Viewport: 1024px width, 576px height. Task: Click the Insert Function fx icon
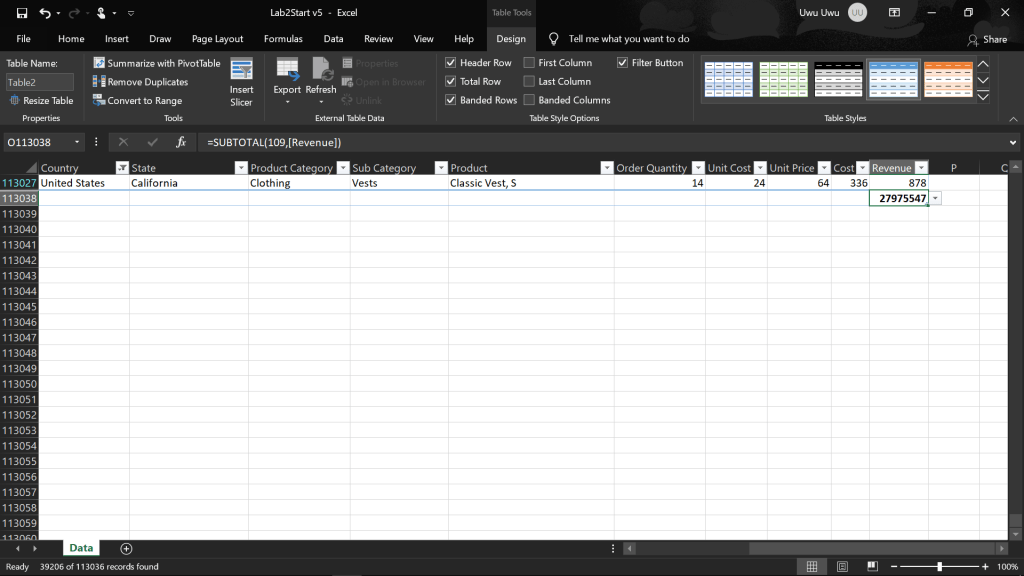[181, 142]
